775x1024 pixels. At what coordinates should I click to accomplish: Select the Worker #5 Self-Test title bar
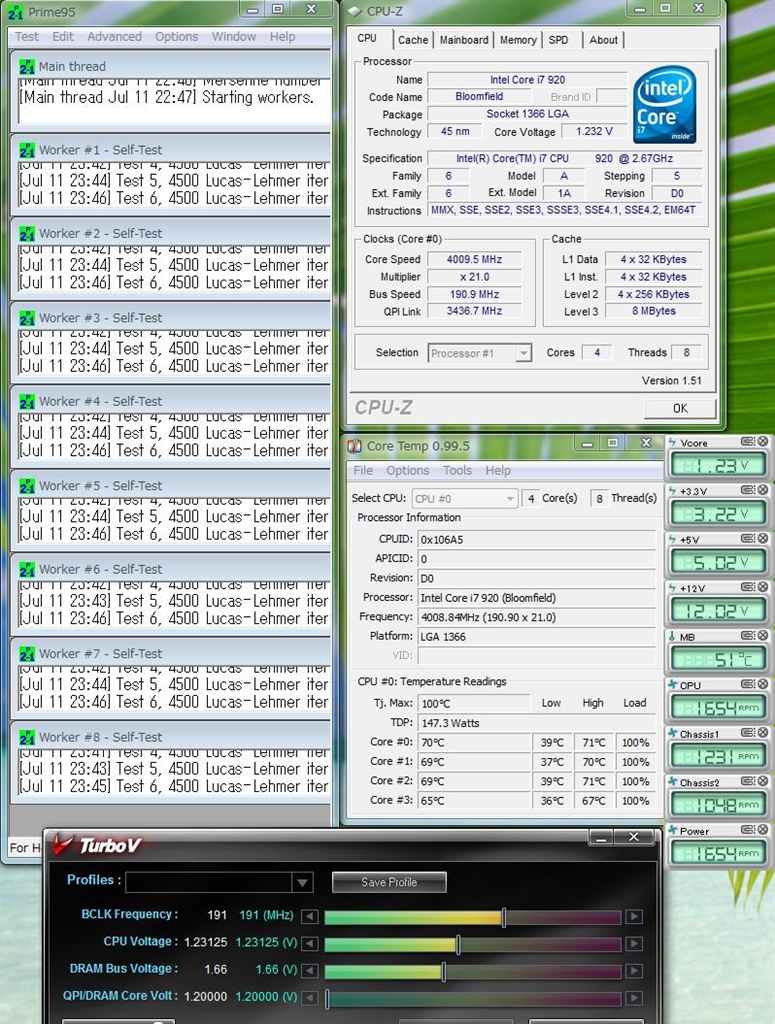point(170,486)
